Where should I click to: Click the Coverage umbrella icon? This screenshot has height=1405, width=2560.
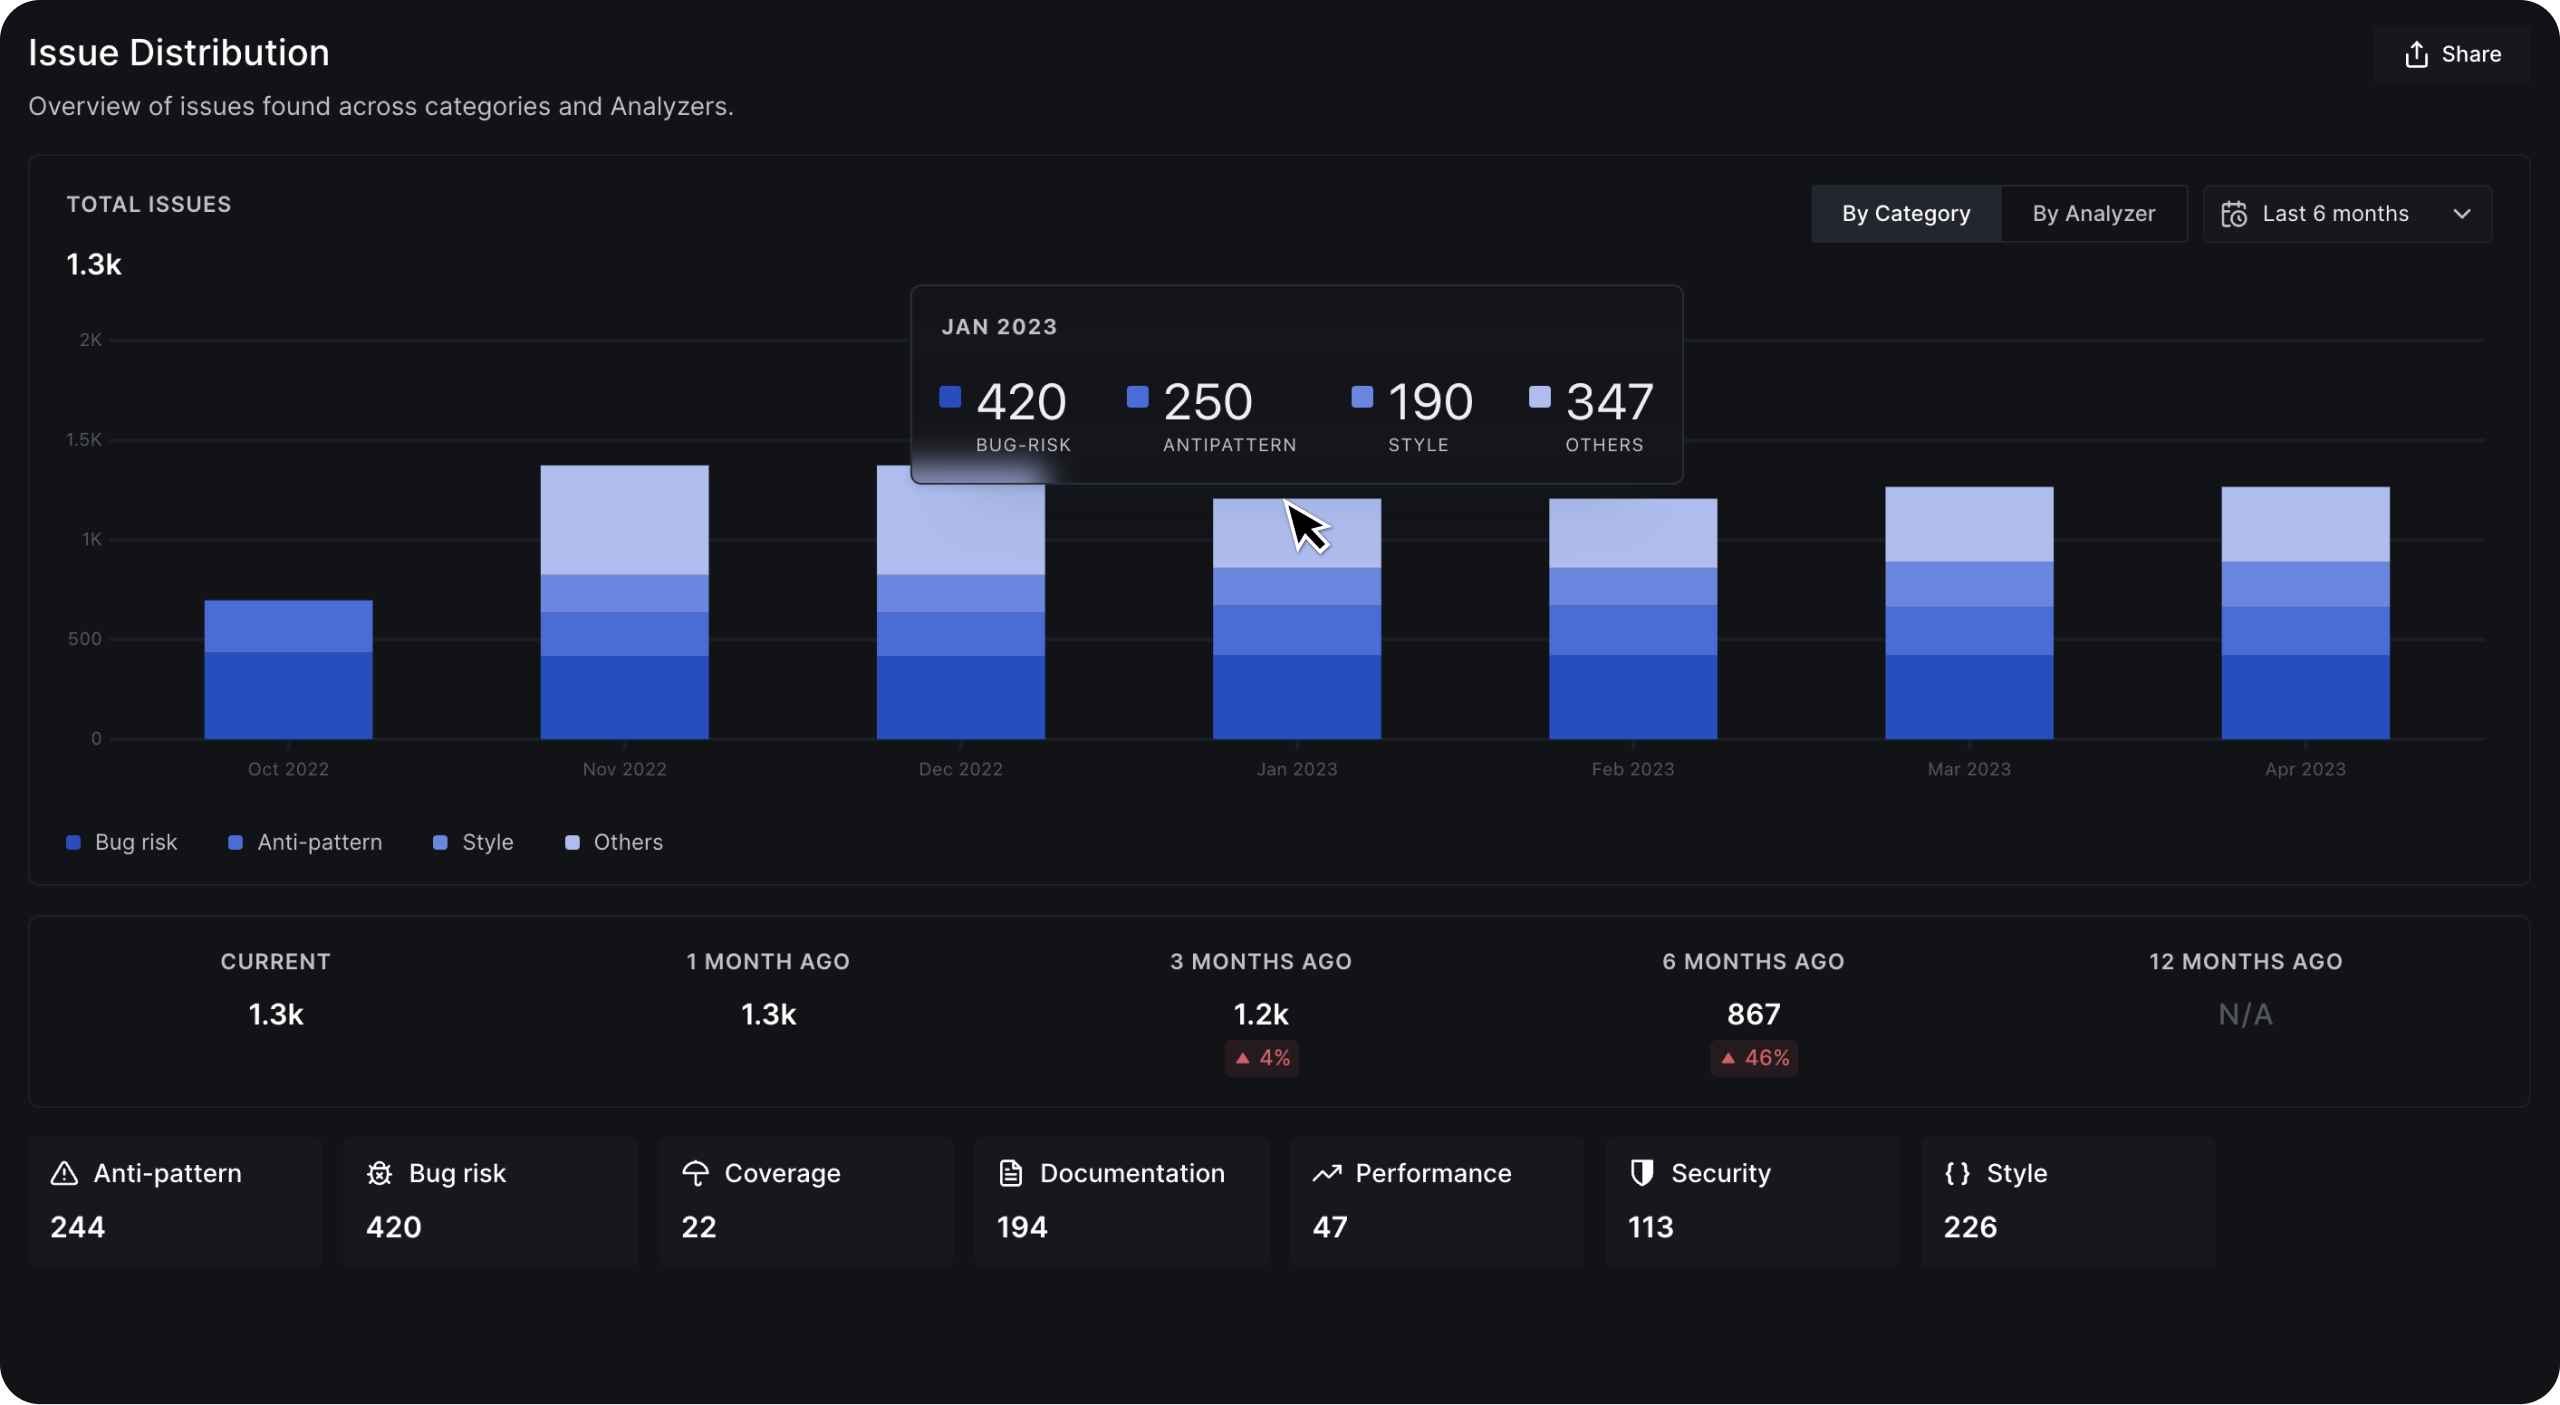695,1173
